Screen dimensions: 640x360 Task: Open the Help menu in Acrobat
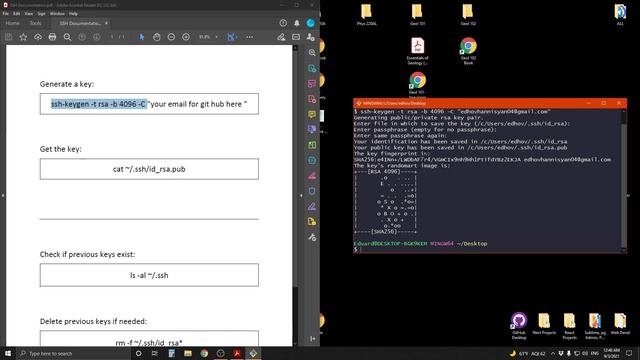coord(73,13)
